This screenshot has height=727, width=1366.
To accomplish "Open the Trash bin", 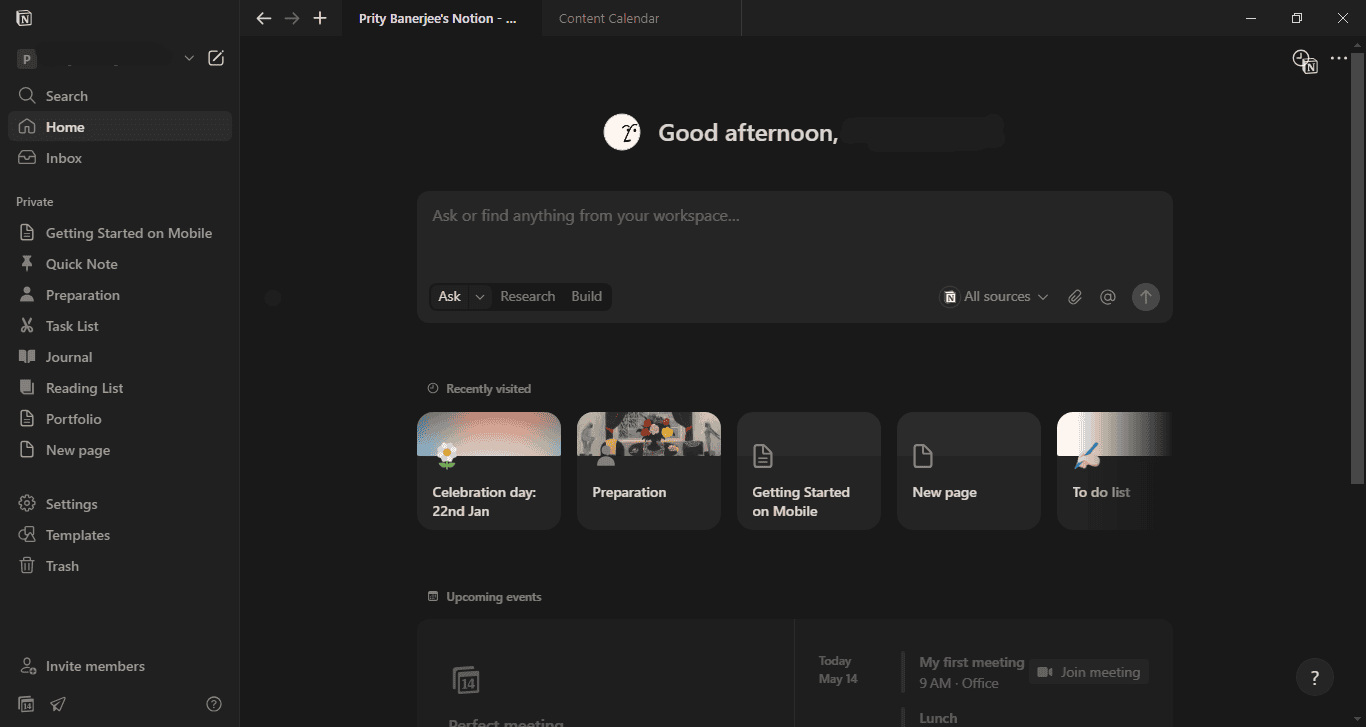I will pyautogui.click(x=120, y=566).
